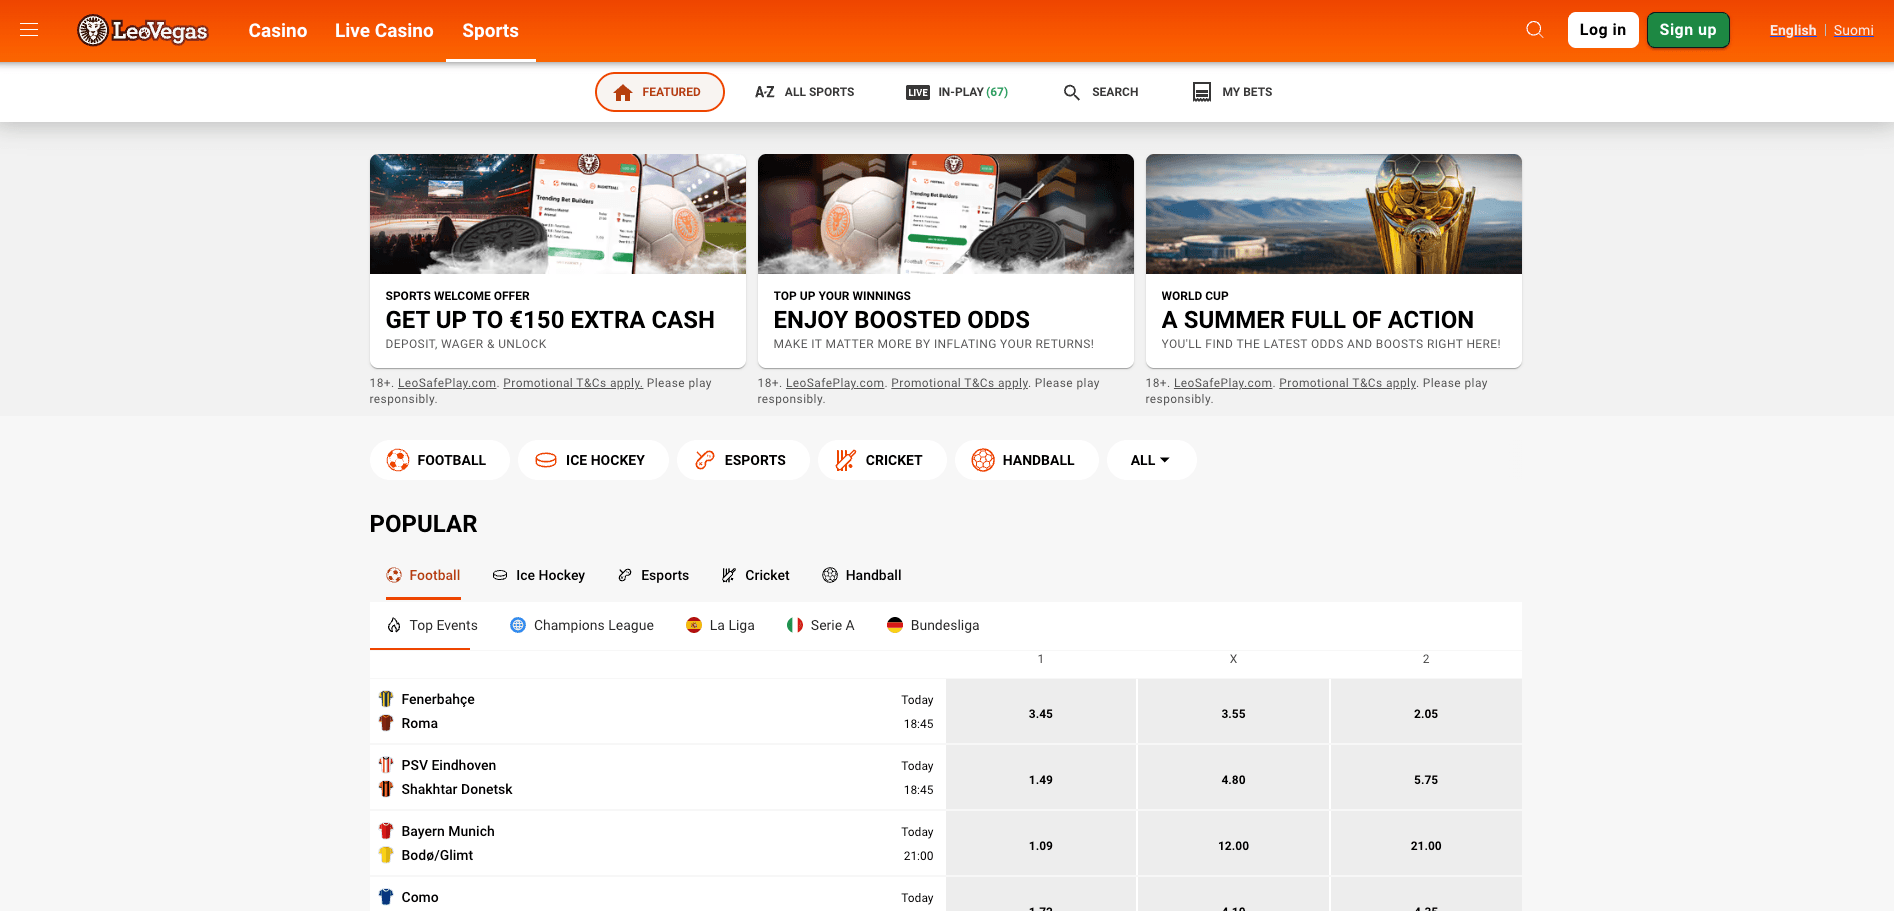The width and height of the screenshot is (1894, 911).
Task: Open All Sports A-Z list
Action: (x=804, y=92)
